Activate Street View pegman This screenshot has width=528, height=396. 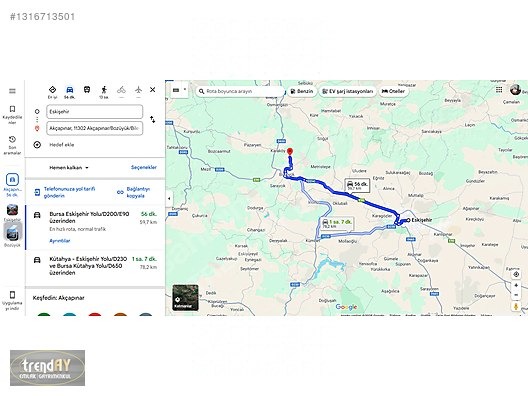point(516,306)
